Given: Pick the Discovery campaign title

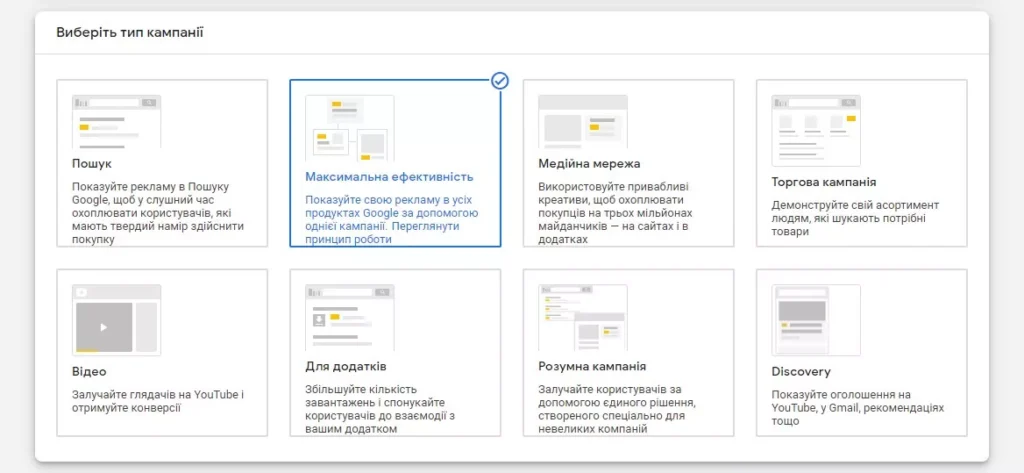Looking at the screenshot, I should (x=801, y=372).
